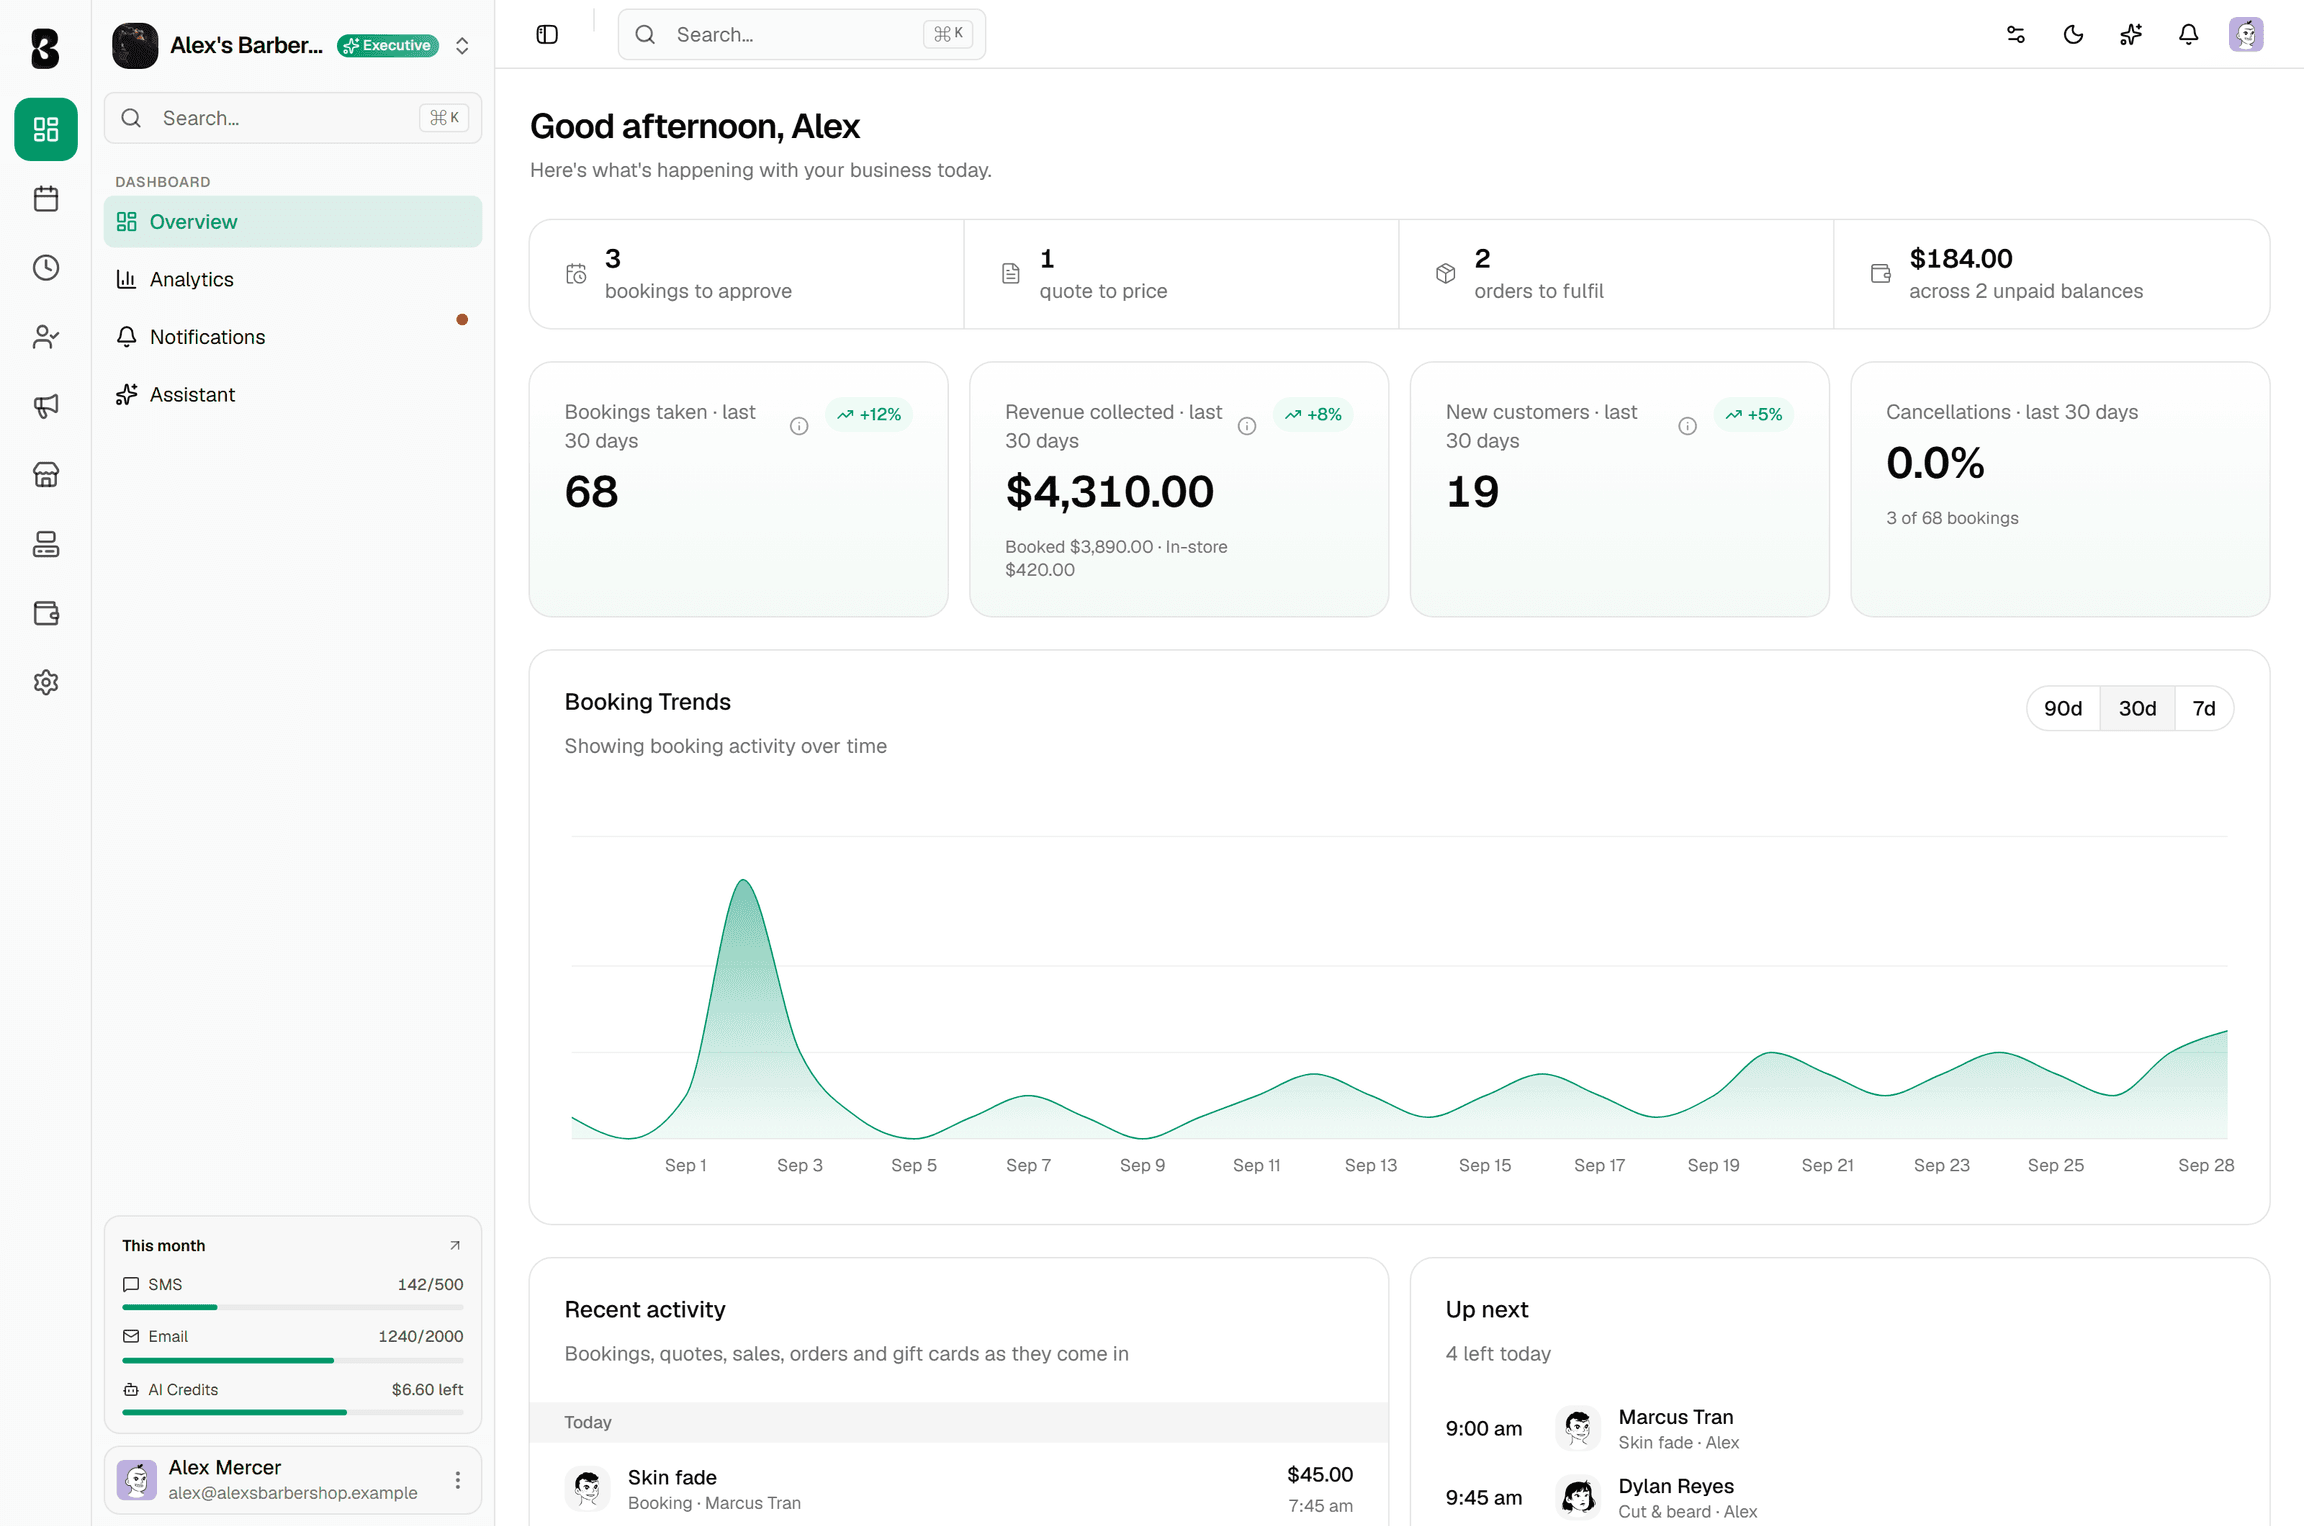The image size is (2304, 1526).
Task: Open the wallet icon in the left rail
Action: pos(46,613)
